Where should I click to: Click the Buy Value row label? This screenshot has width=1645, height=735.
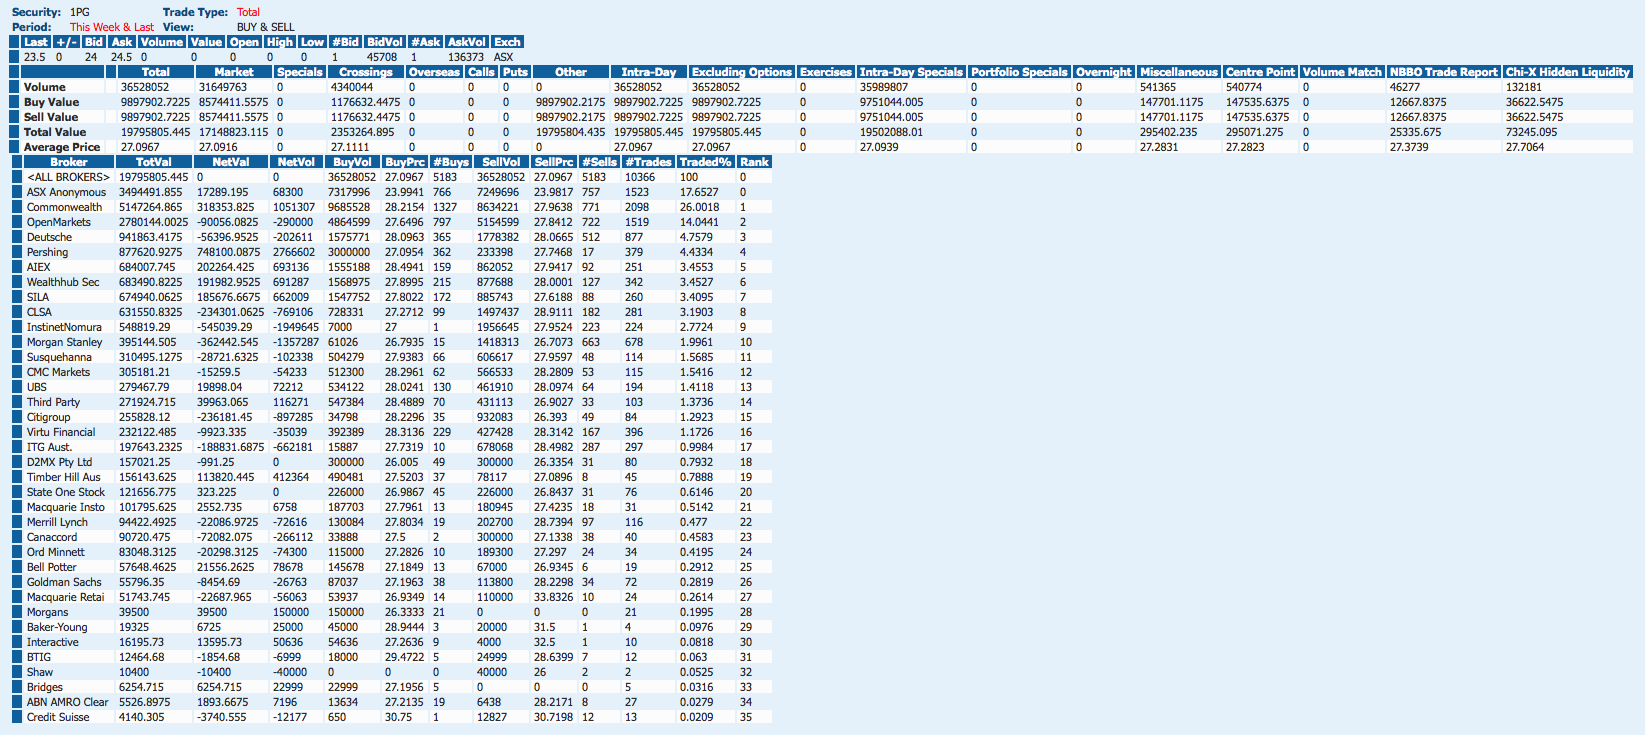[51, 102]
